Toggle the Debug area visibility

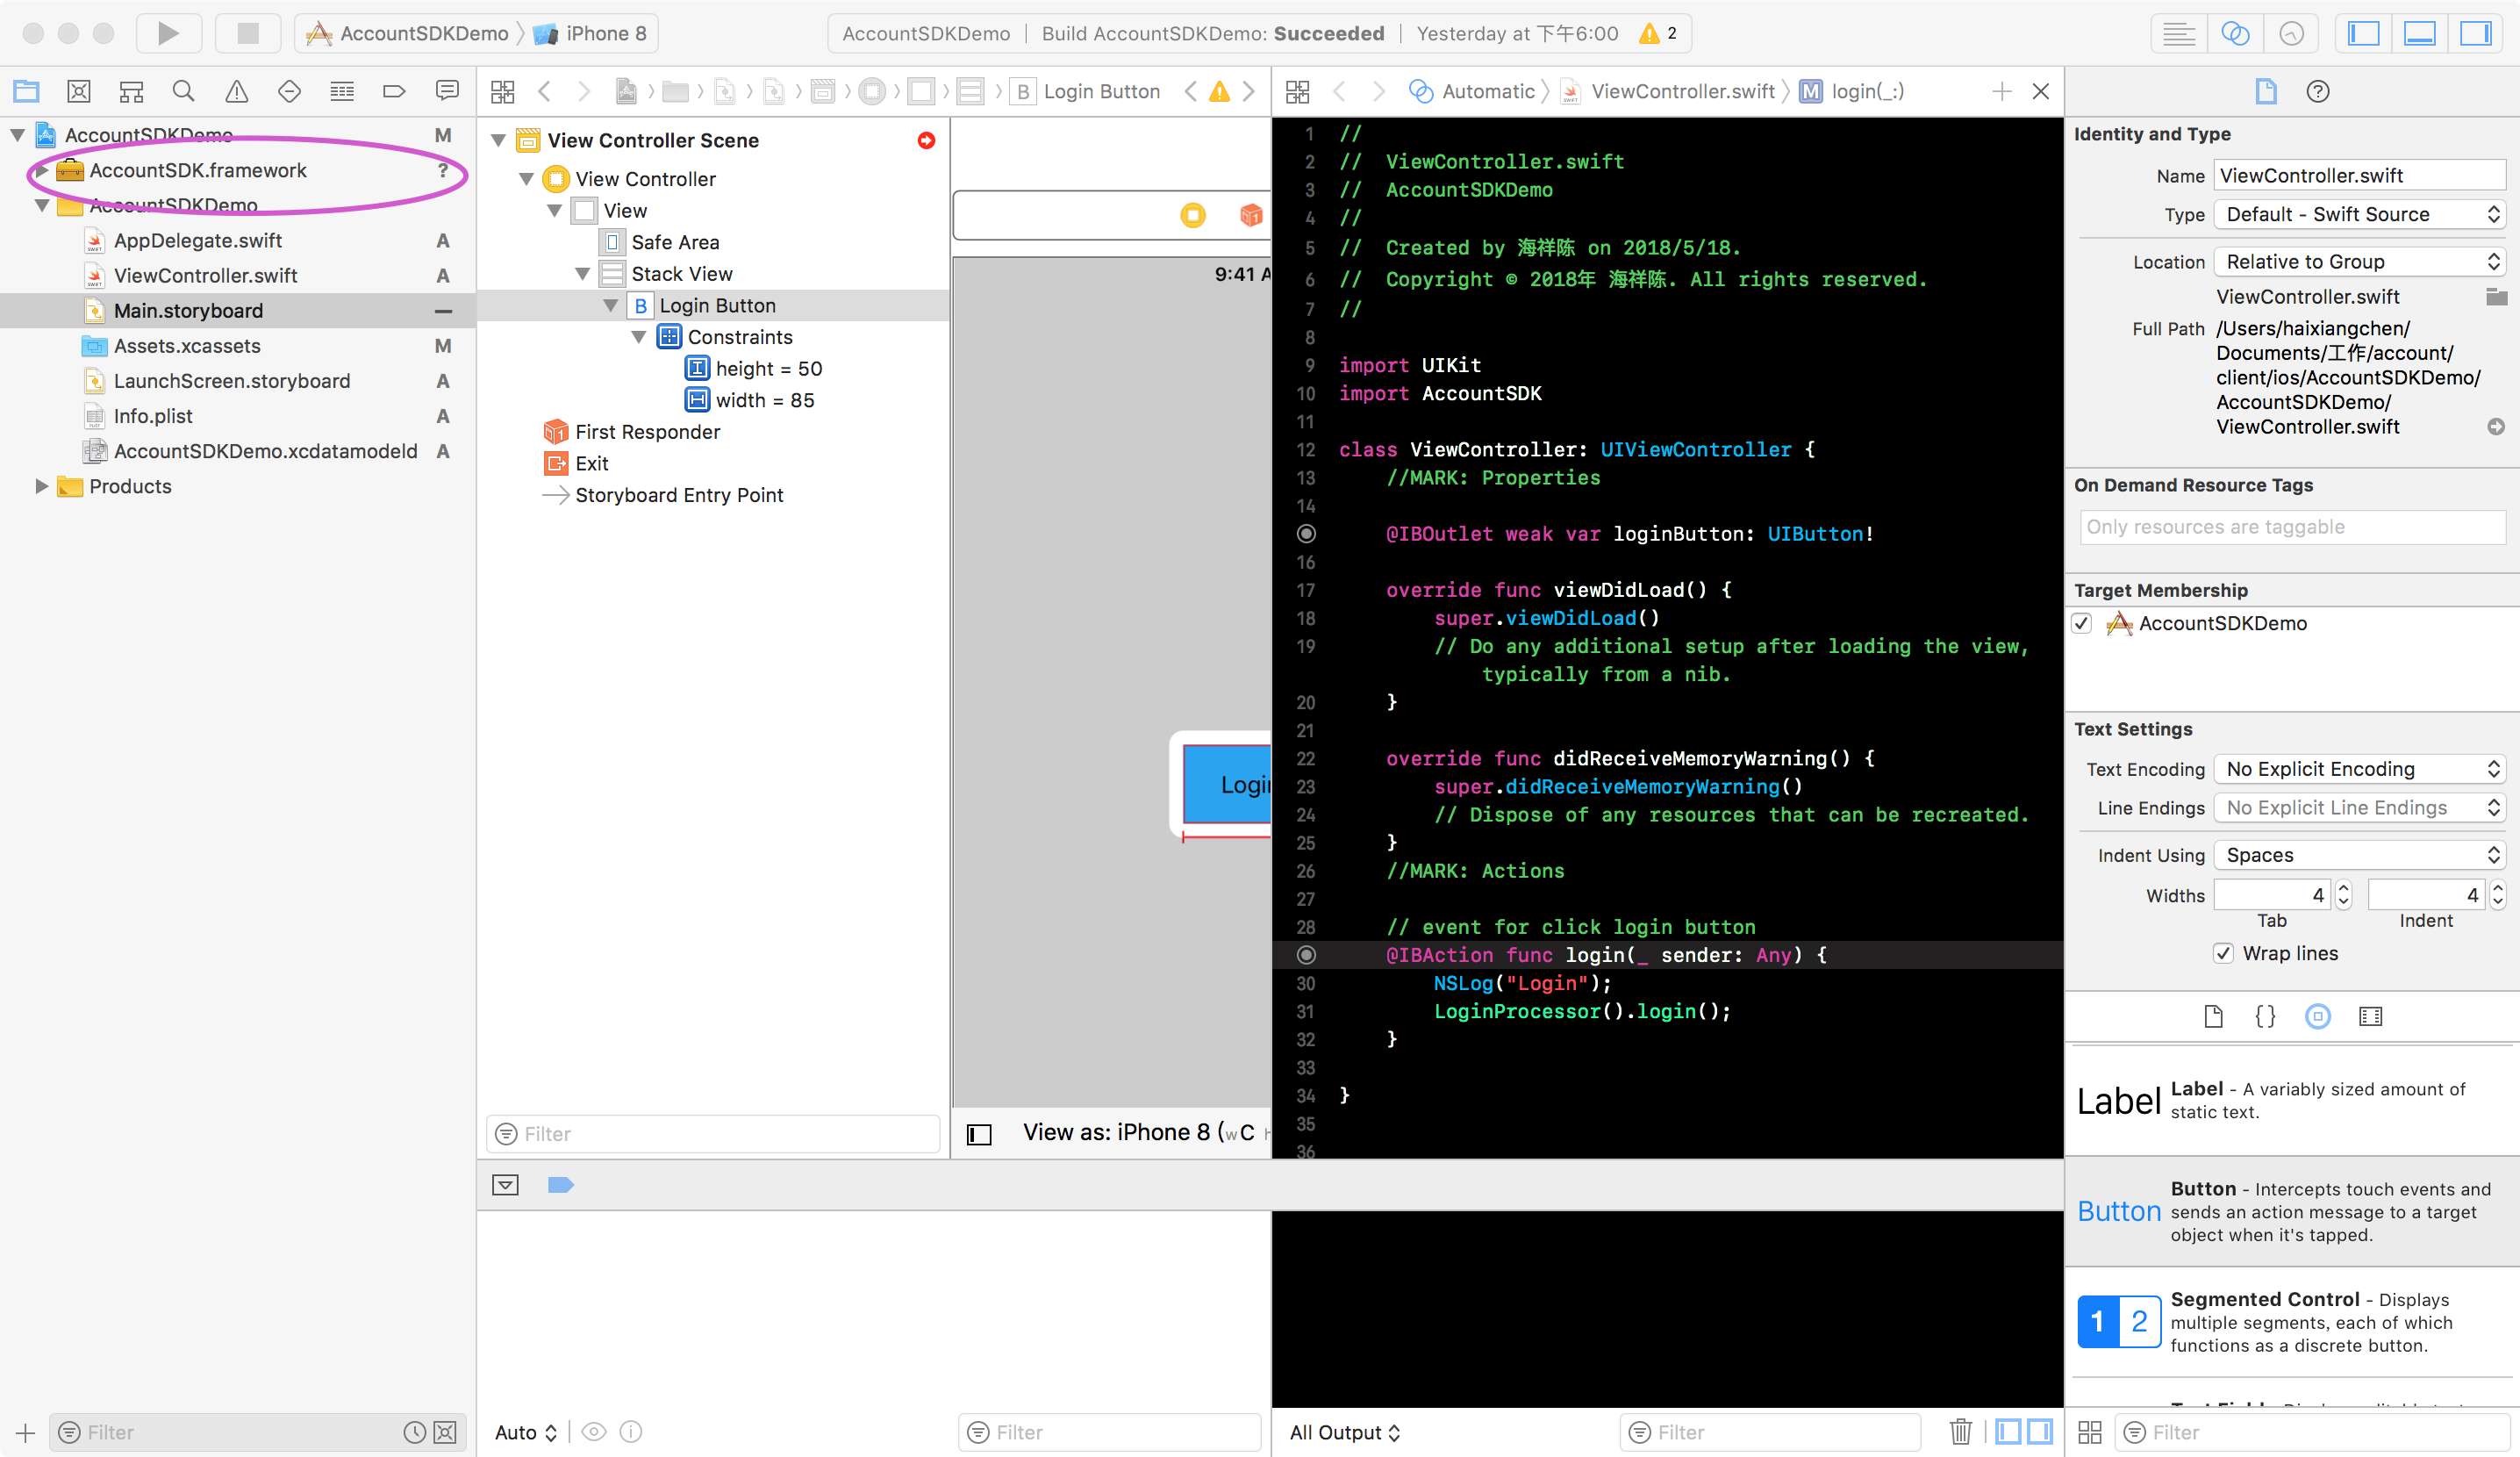pyautogui.click(x=2420, y=33)
